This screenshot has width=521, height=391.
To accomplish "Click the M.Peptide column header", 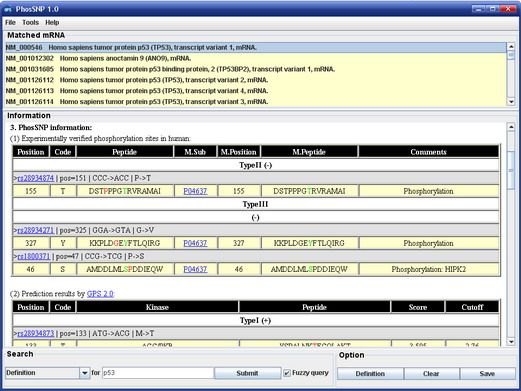I will 309,152.
